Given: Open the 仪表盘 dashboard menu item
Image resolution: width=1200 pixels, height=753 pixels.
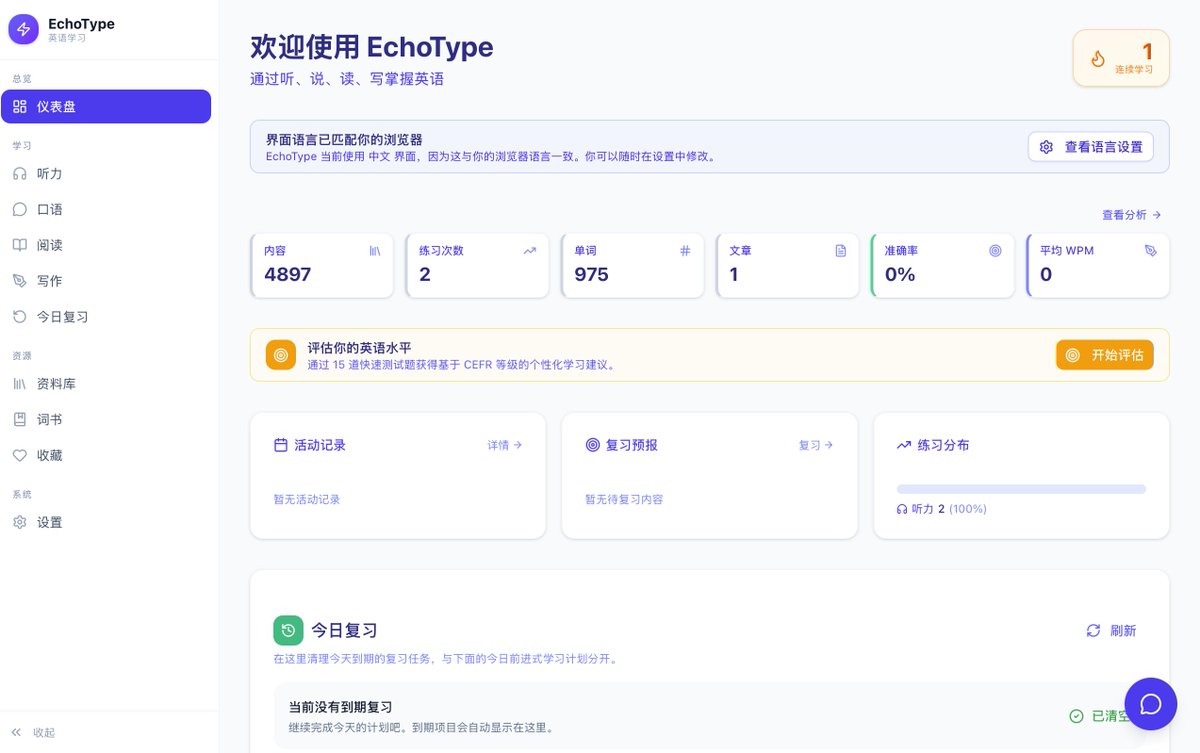Looking at the screenshot, I should pyautogui.click(x=106, y=106).
